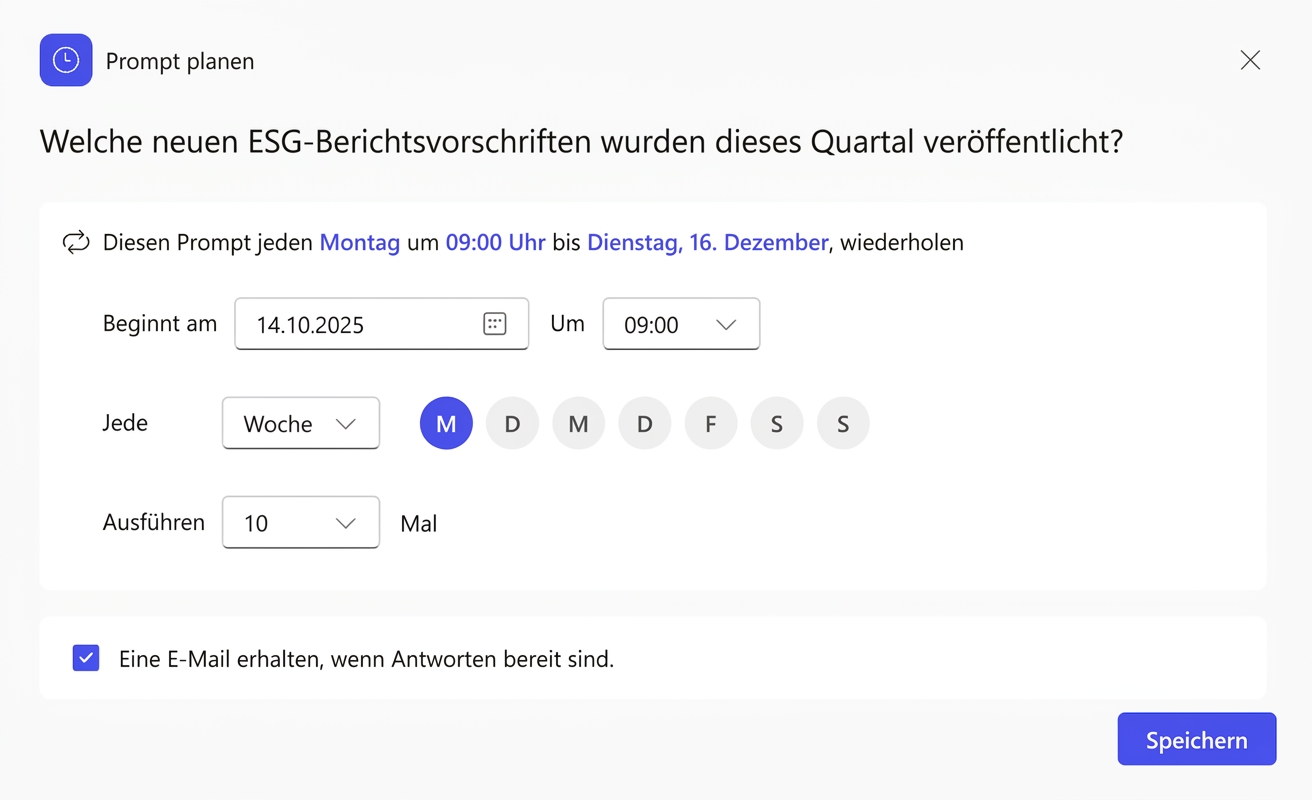Select the Freitag F day button
Screen dimensions: 1312x800
point(711,423)
